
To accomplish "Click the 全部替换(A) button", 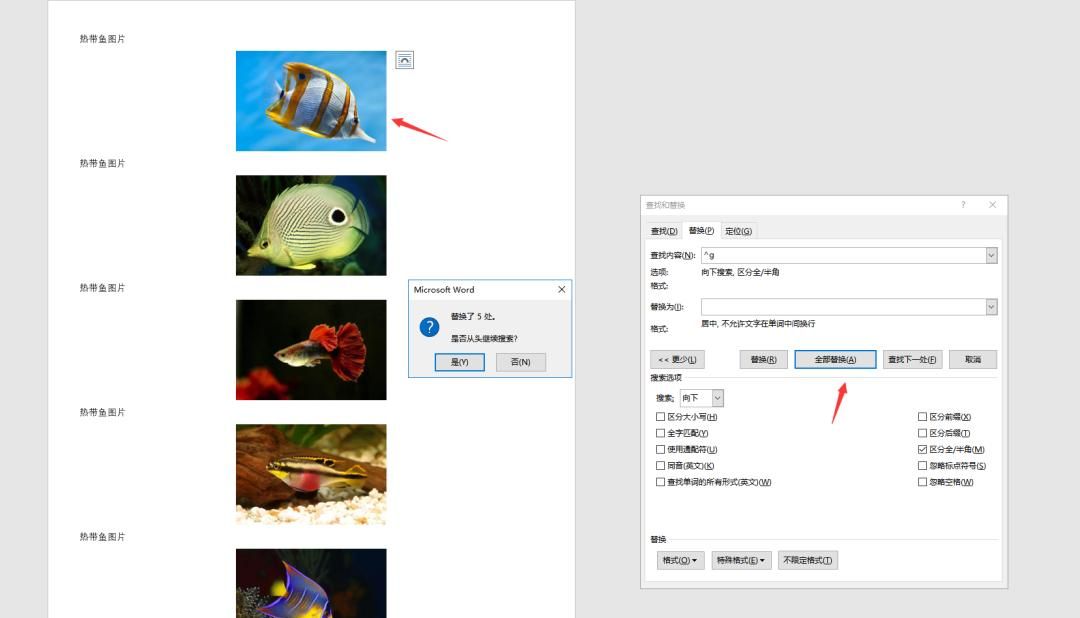I will [835, 360].
